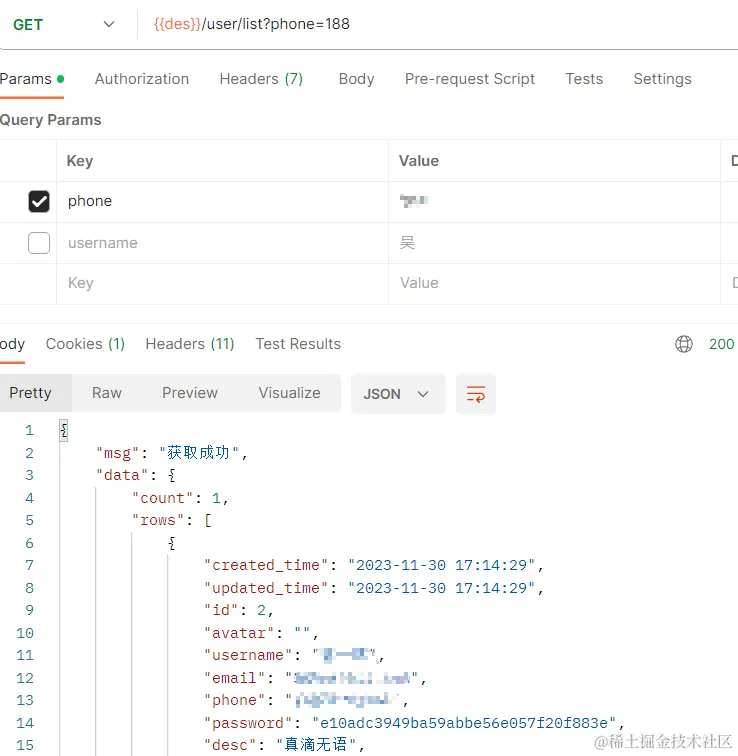738x756 pixels.
Task: Open the GET method dropdown
Action: (x=64, y=24)
